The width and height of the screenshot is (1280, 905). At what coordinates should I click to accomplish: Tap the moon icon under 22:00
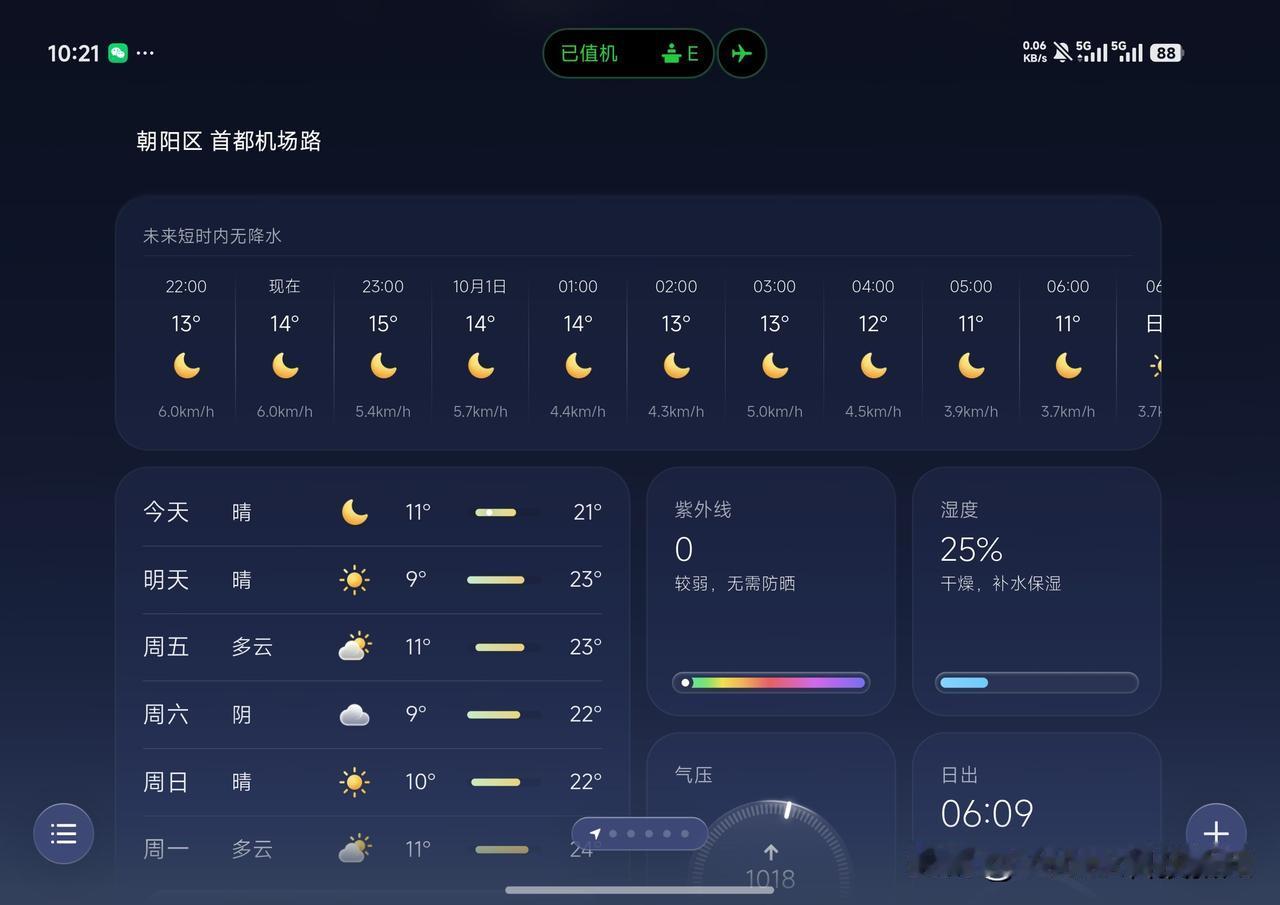pos(186,366)
